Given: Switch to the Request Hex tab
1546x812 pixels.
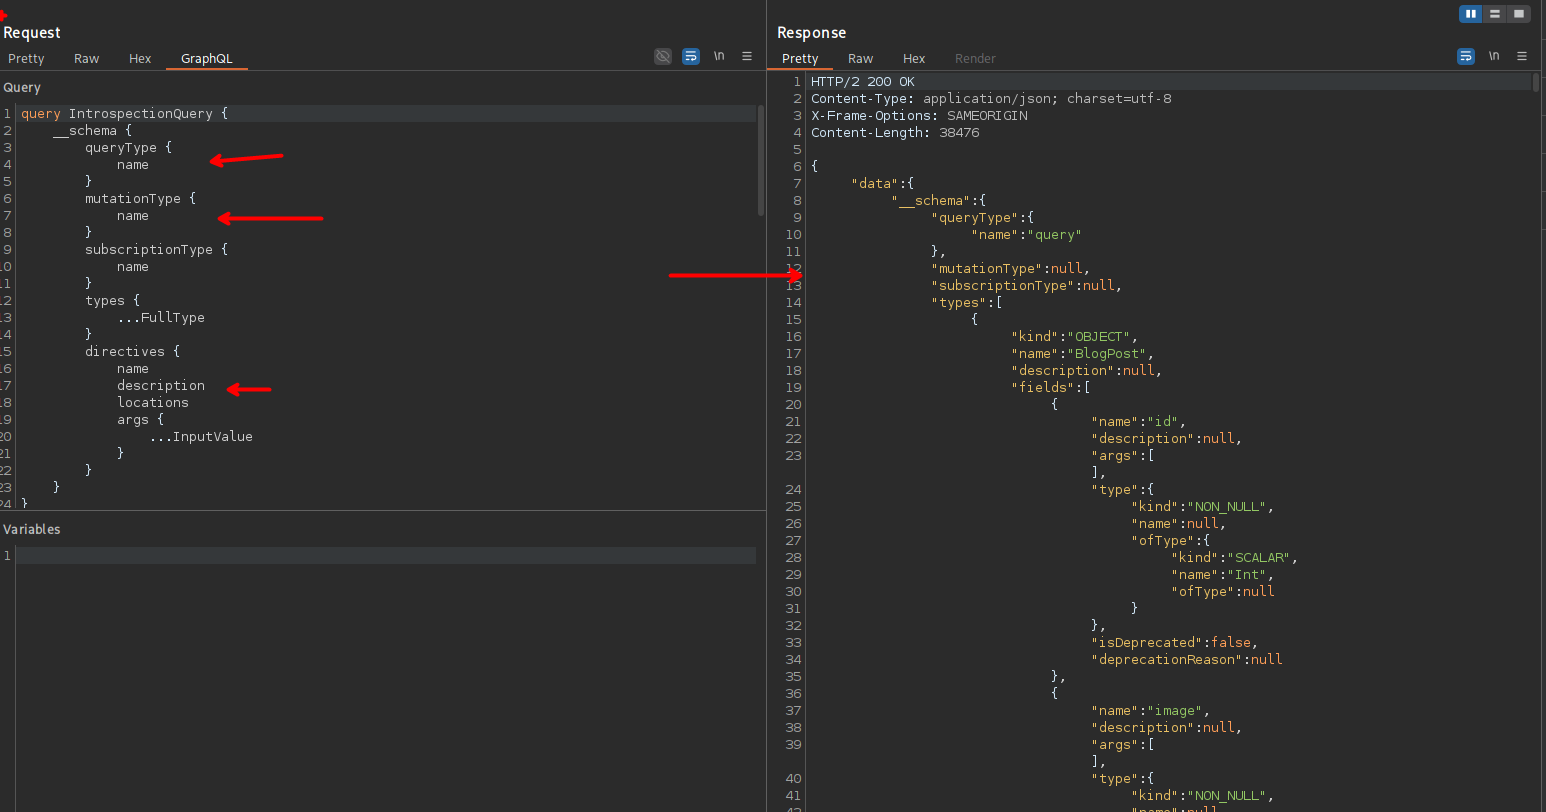Looking at the screenshot, I should click(x=140, y=59).
